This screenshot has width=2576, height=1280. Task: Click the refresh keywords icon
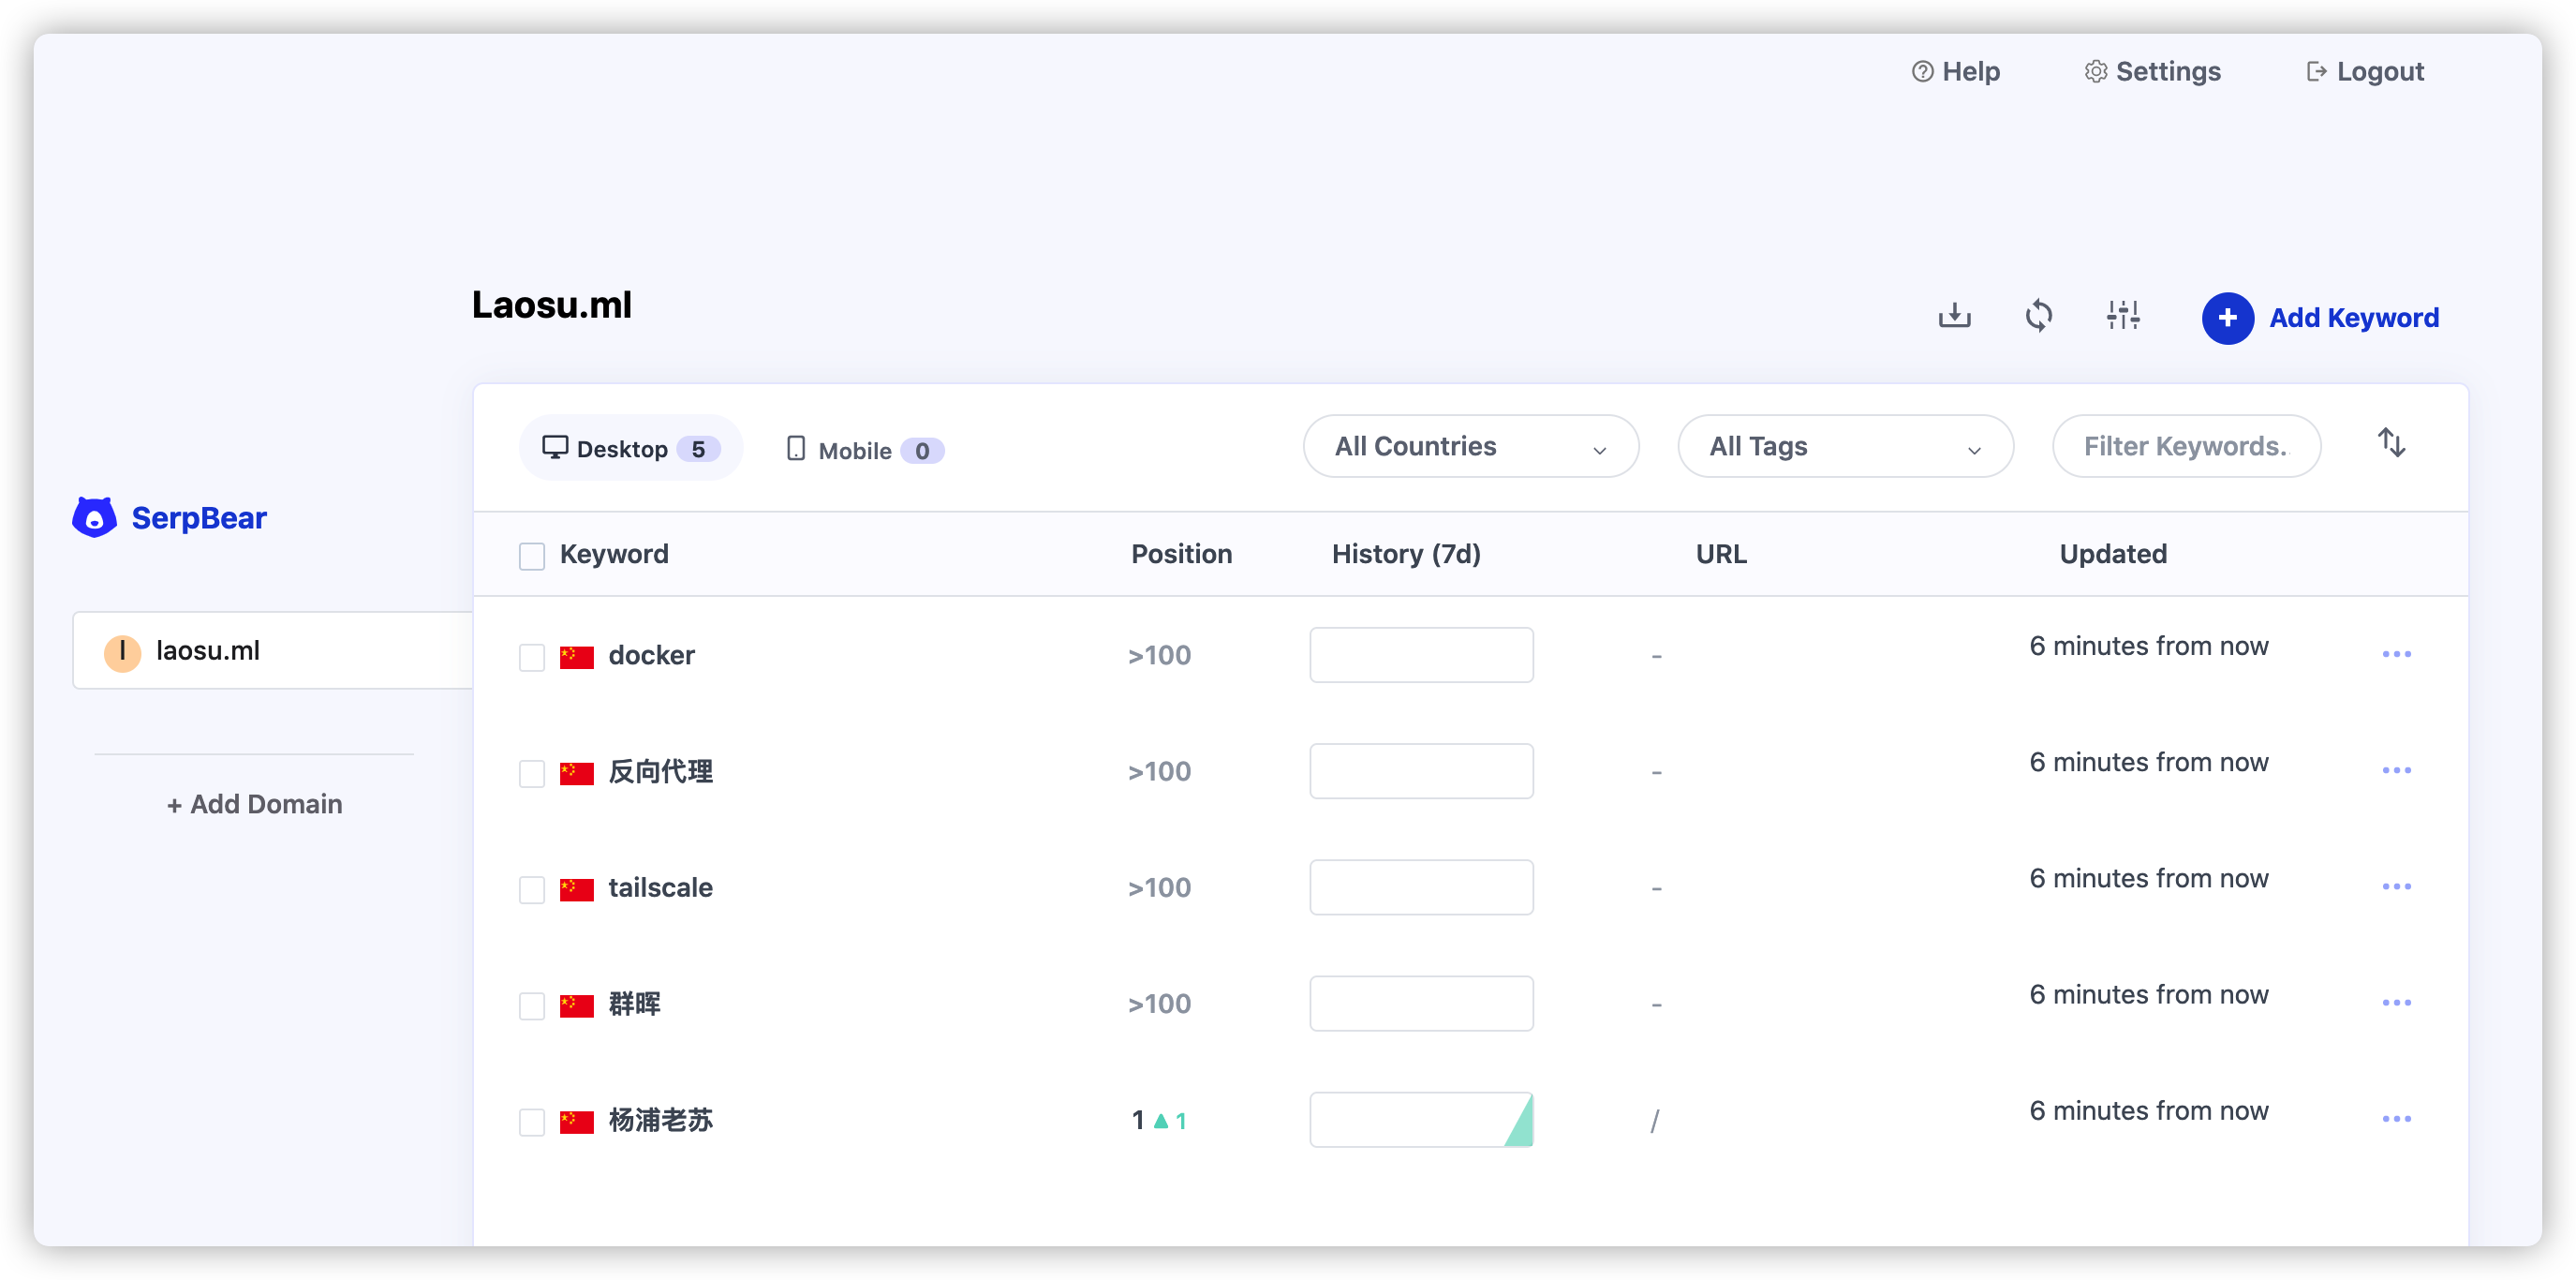point(2038,316)
